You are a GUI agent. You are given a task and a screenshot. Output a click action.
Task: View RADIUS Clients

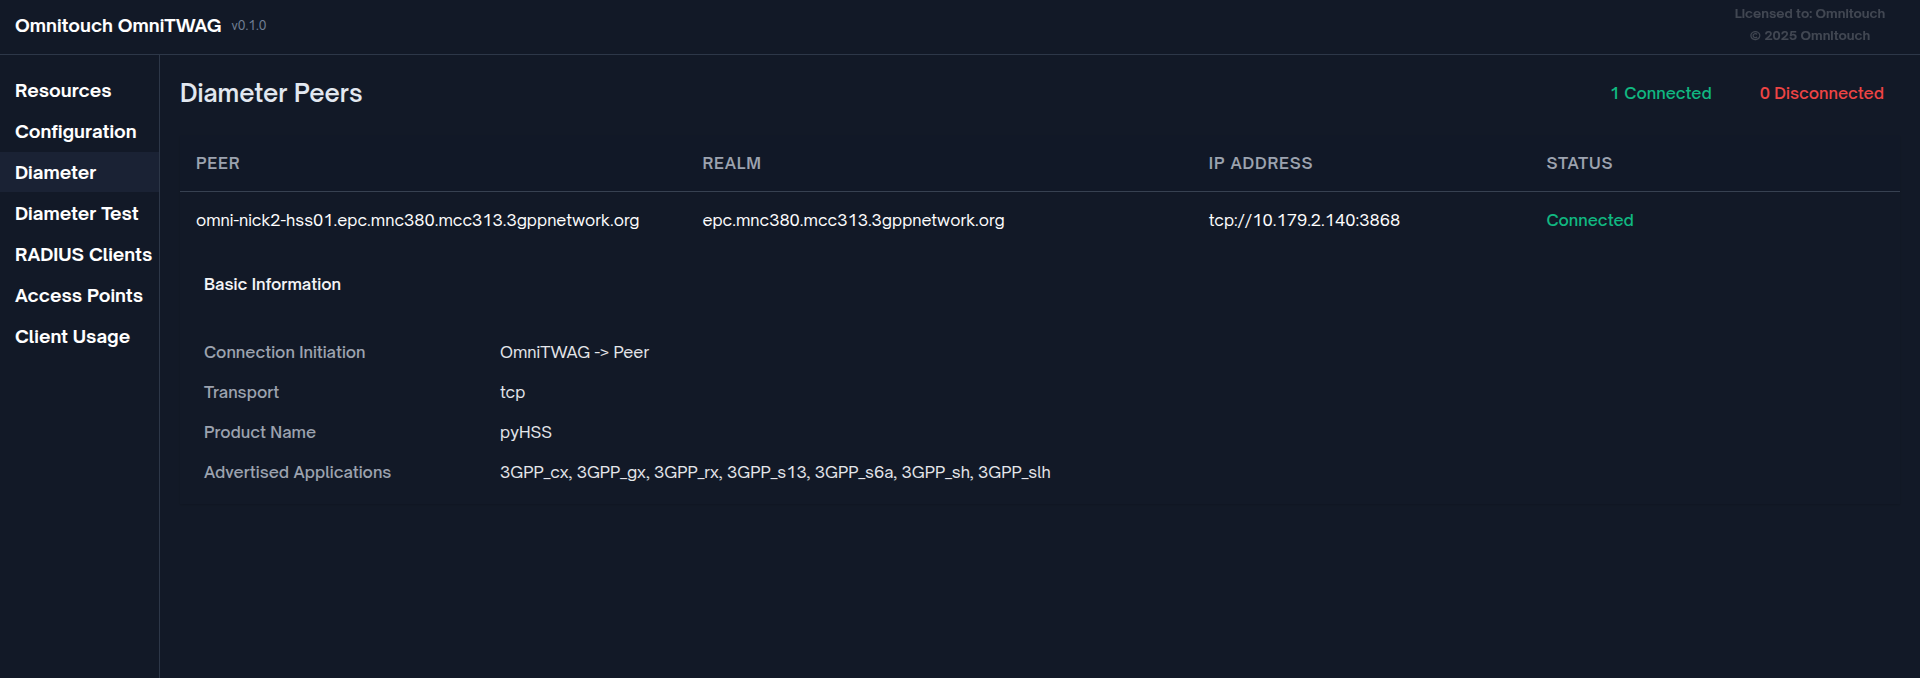[x=83, y=254]
